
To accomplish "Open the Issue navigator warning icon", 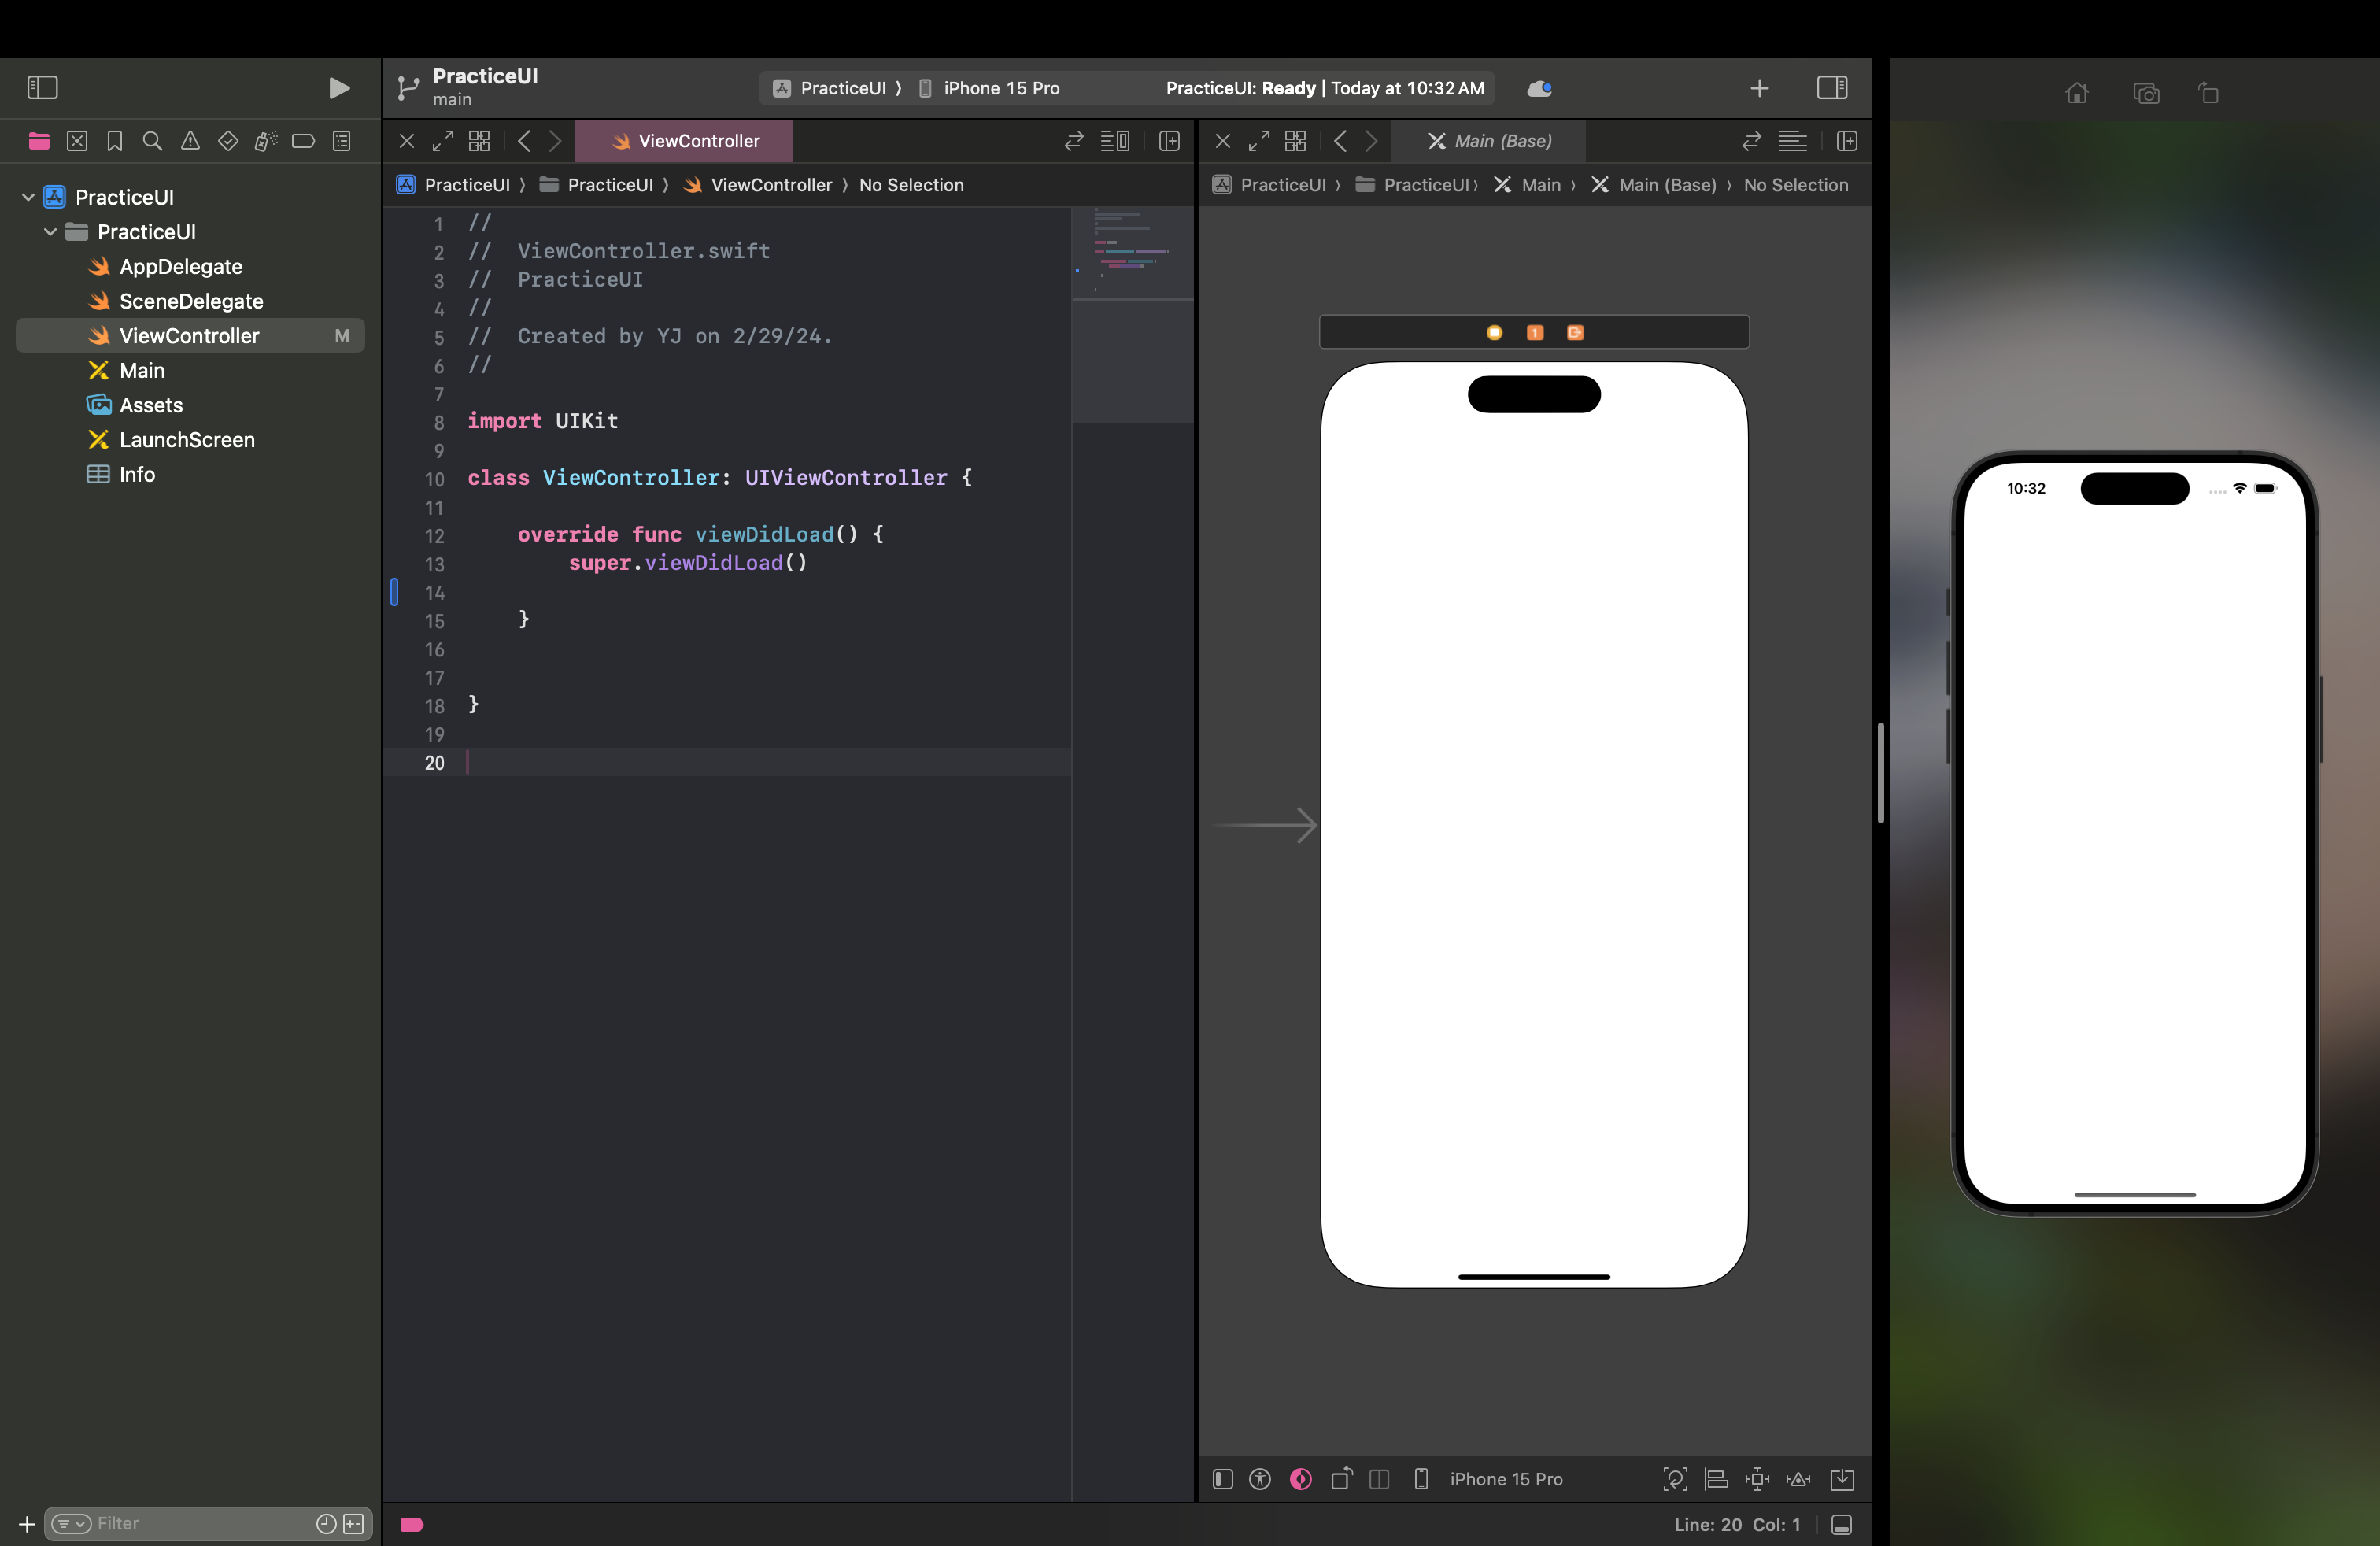I will coord(190,141).
